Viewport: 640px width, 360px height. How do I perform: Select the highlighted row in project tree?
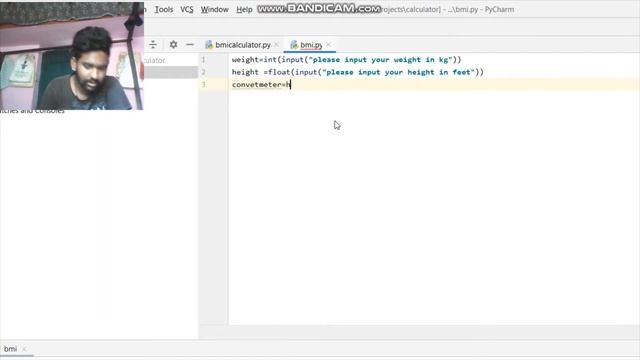point(171,72)
